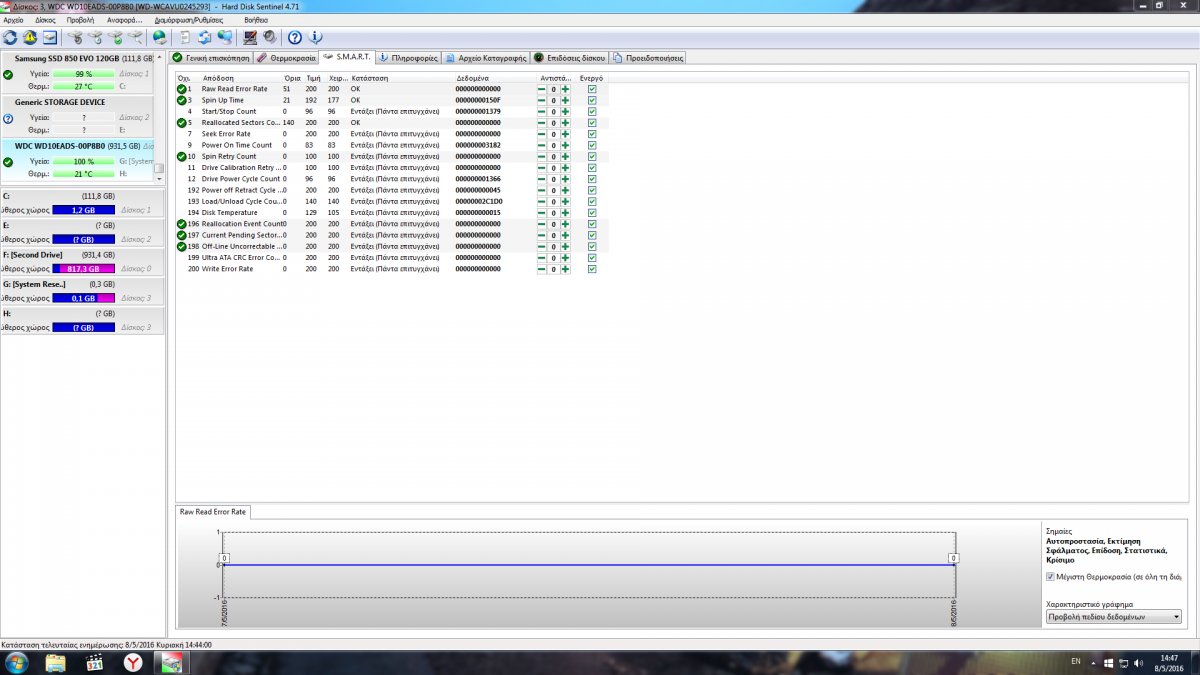Toggle the enabled checkbox for Write Error Rate
The height and width of the screenshot is (675, 1200).
592,269
